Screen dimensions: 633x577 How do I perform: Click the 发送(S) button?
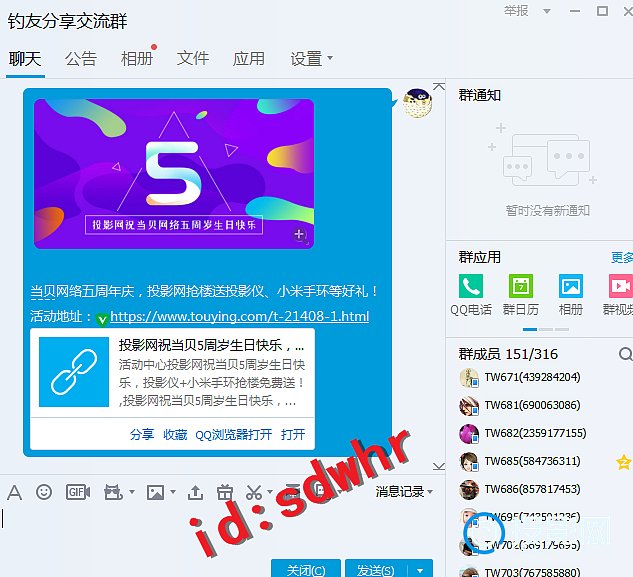point(376,570)
